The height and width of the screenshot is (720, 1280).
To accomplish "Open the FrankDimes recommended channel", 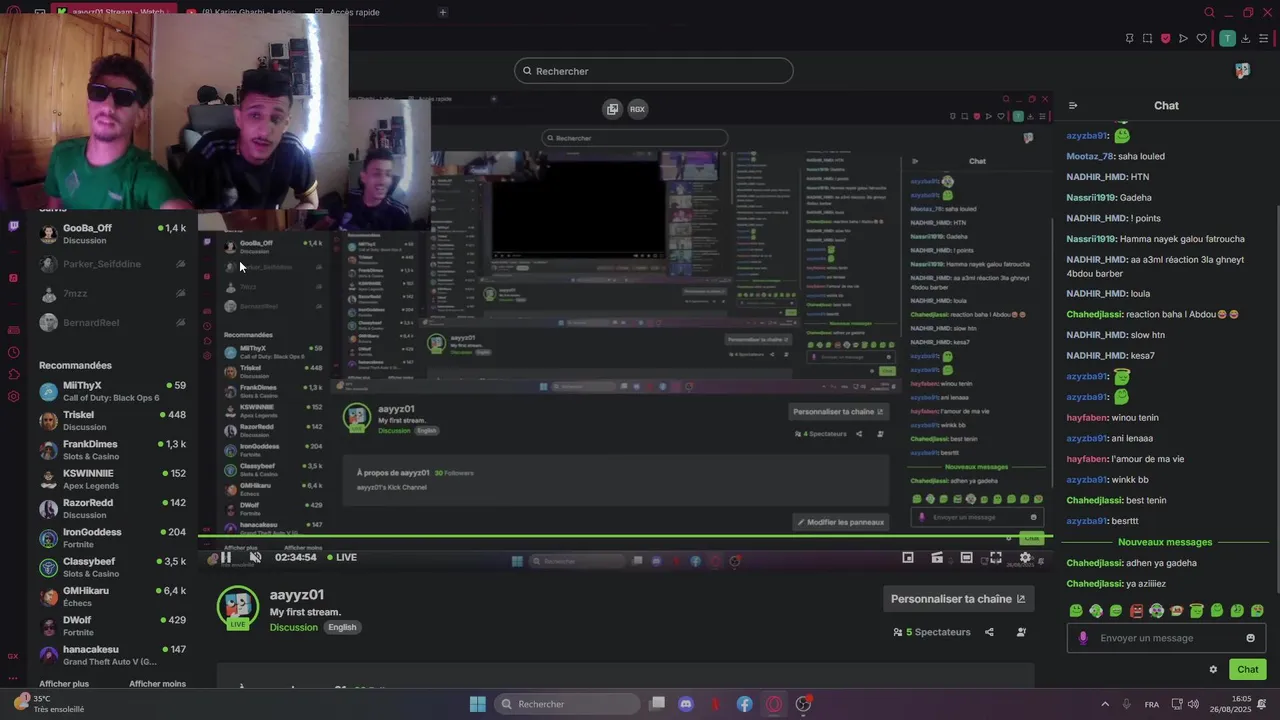I will click(x=112, y=450).
